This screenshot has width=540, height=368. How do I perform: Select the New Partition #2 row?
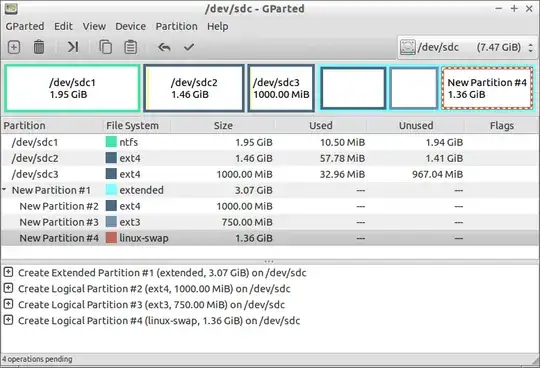click(x=270, y=206)
